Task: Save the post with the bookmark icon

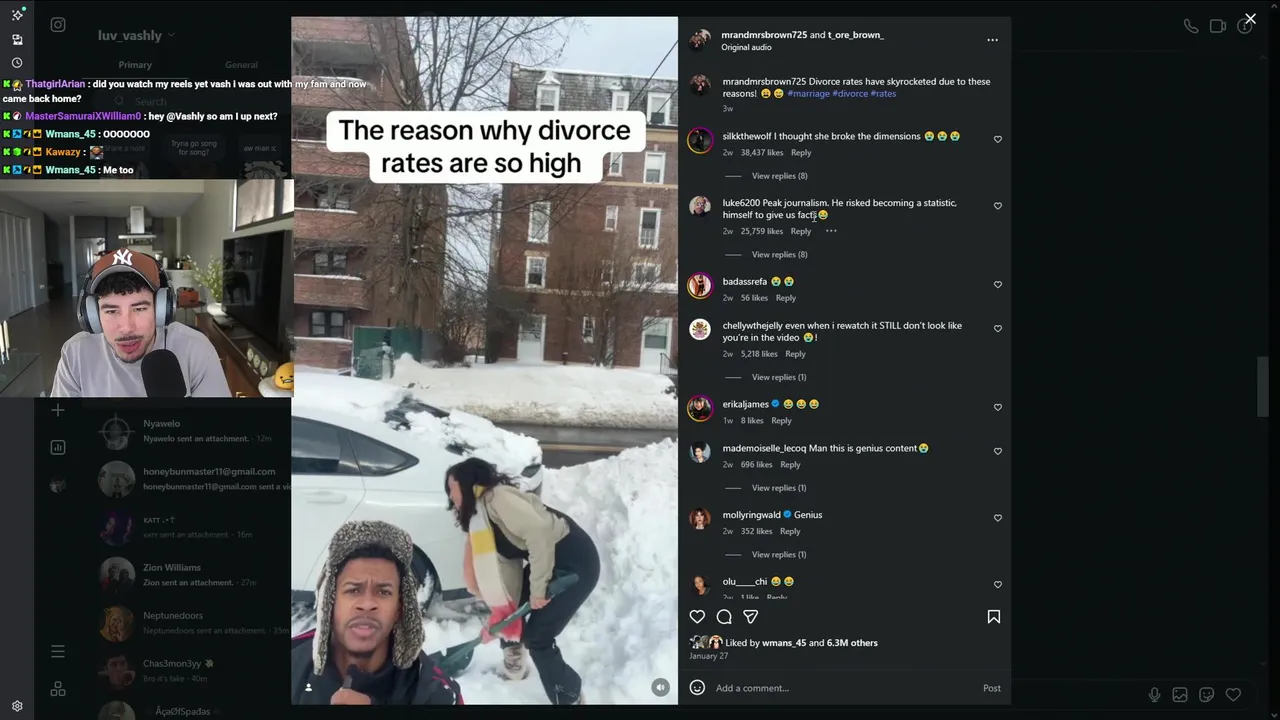Action: click(994, 617)
